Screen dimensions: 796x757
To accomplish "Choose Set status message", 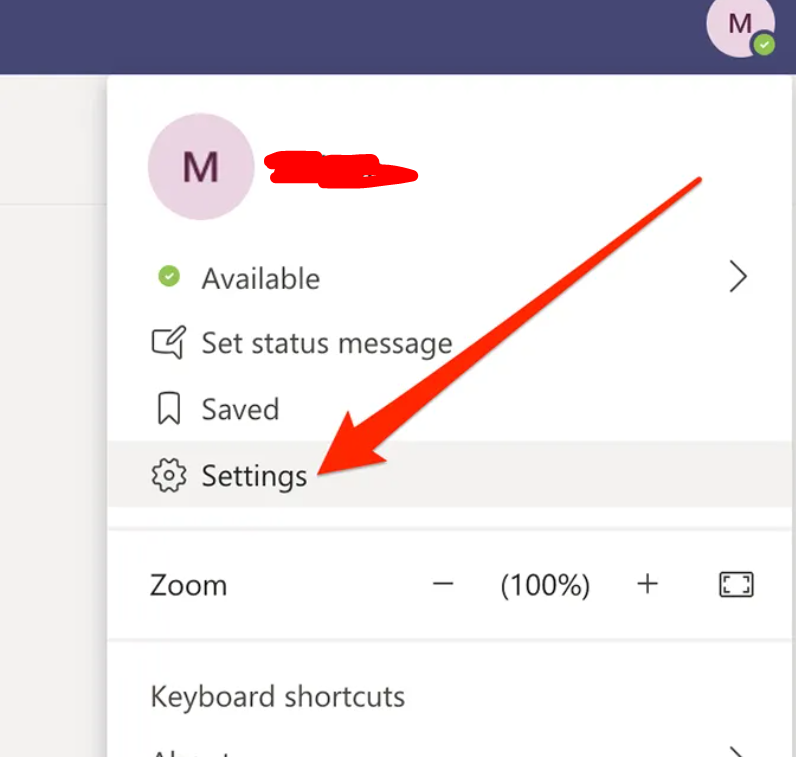I will [326, 343].
